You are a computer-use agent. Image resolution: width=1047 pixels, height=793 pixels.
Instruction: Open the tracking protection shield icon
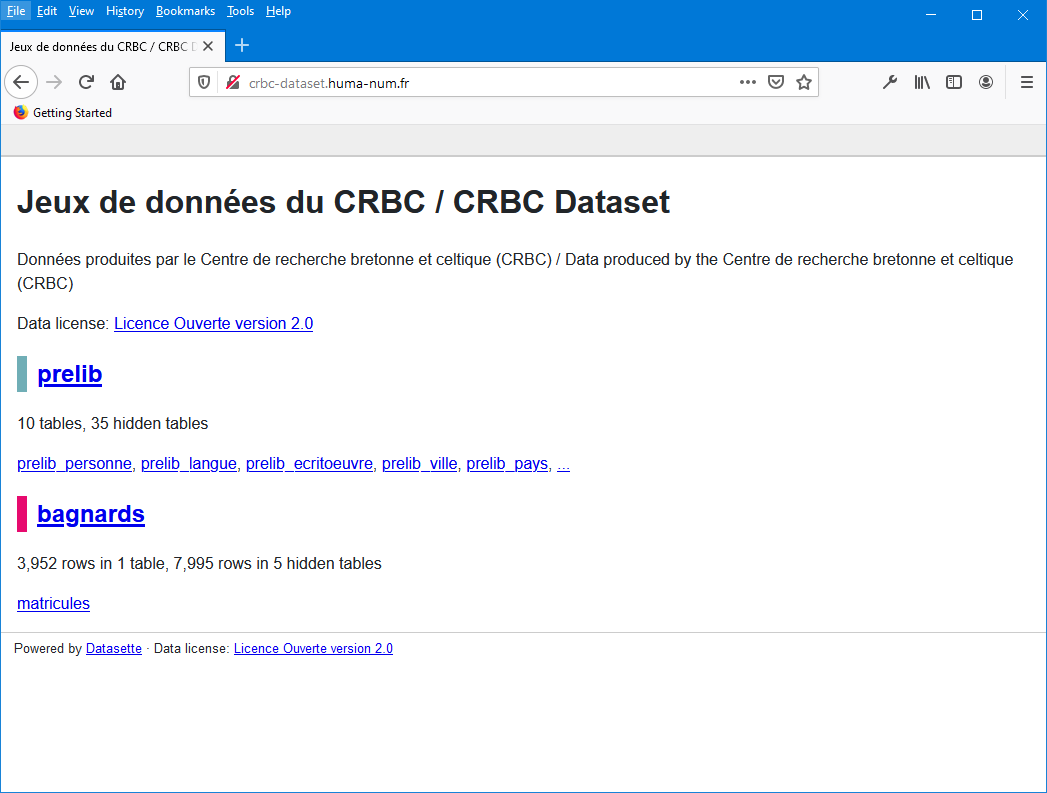(x=204, y=82)
